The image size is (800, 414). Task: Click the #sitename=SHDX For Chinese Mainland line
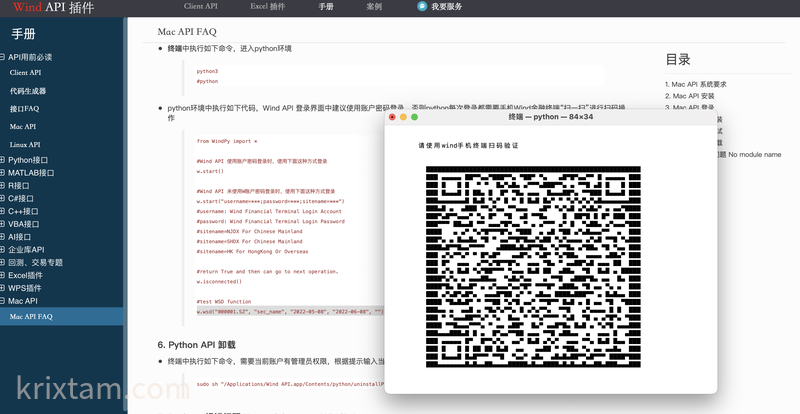pos(249,241)
